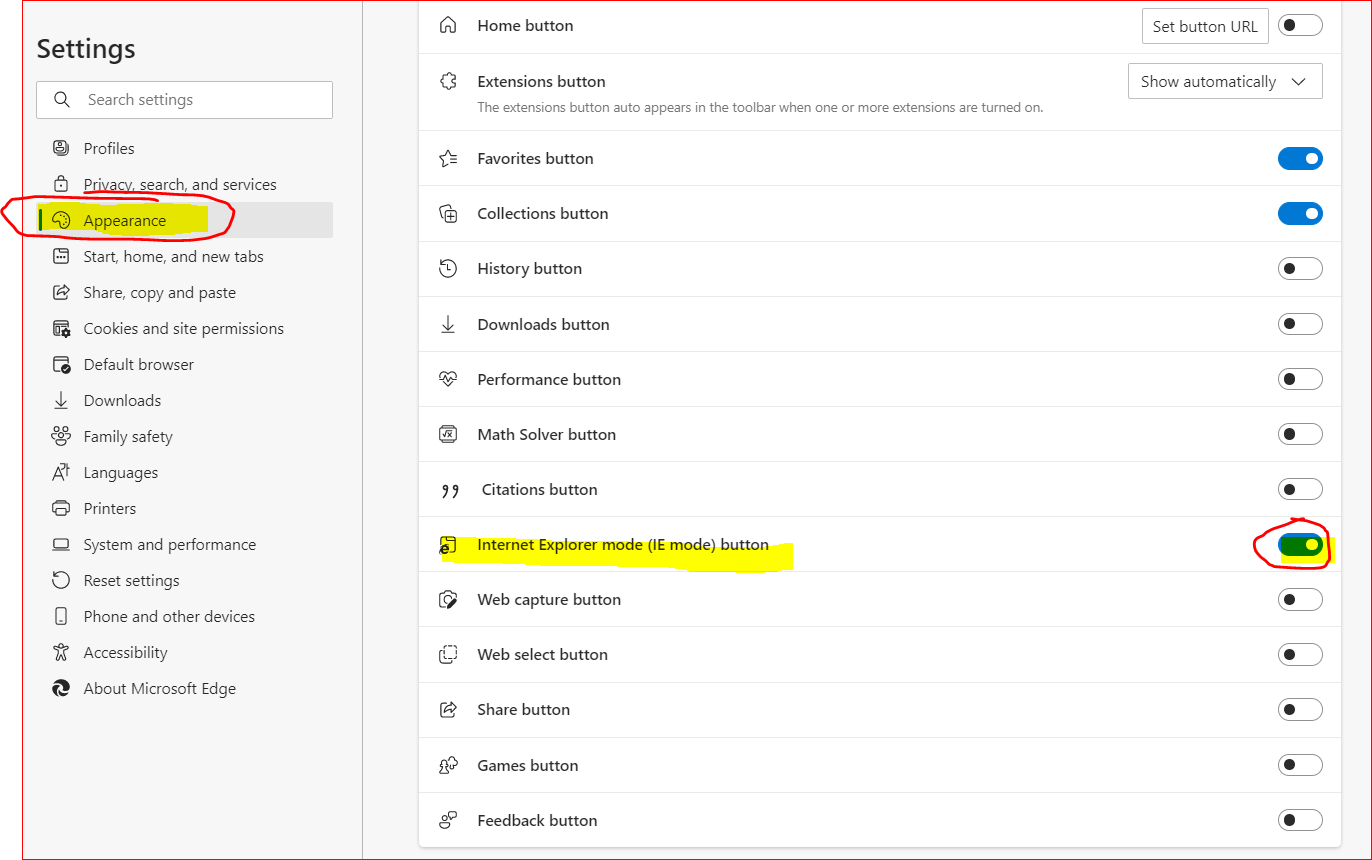This screenshot has width=1372, height=860.
Task: Open the Extensions button Show automatically dropdown
Action: click(x=1224, y=82)
